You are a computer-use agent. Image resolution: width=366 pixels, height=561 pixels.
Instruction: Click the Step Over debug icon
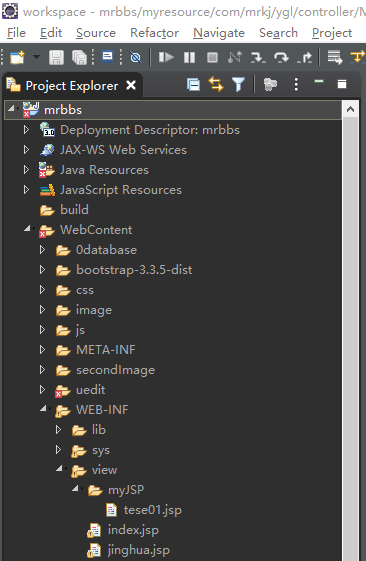(281, 57)
